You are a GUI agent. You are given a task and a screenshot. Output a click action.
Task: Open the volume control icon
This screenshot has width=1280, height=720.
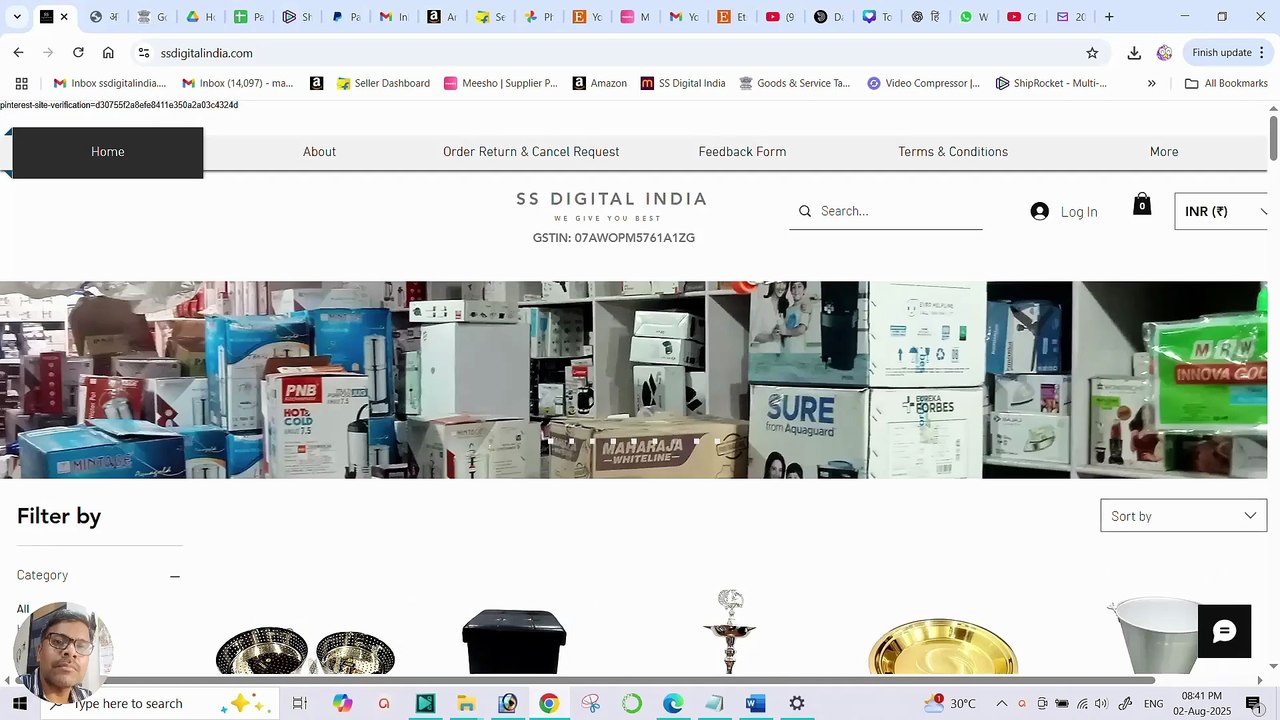pyautogui.click(x=1101, y=704)
